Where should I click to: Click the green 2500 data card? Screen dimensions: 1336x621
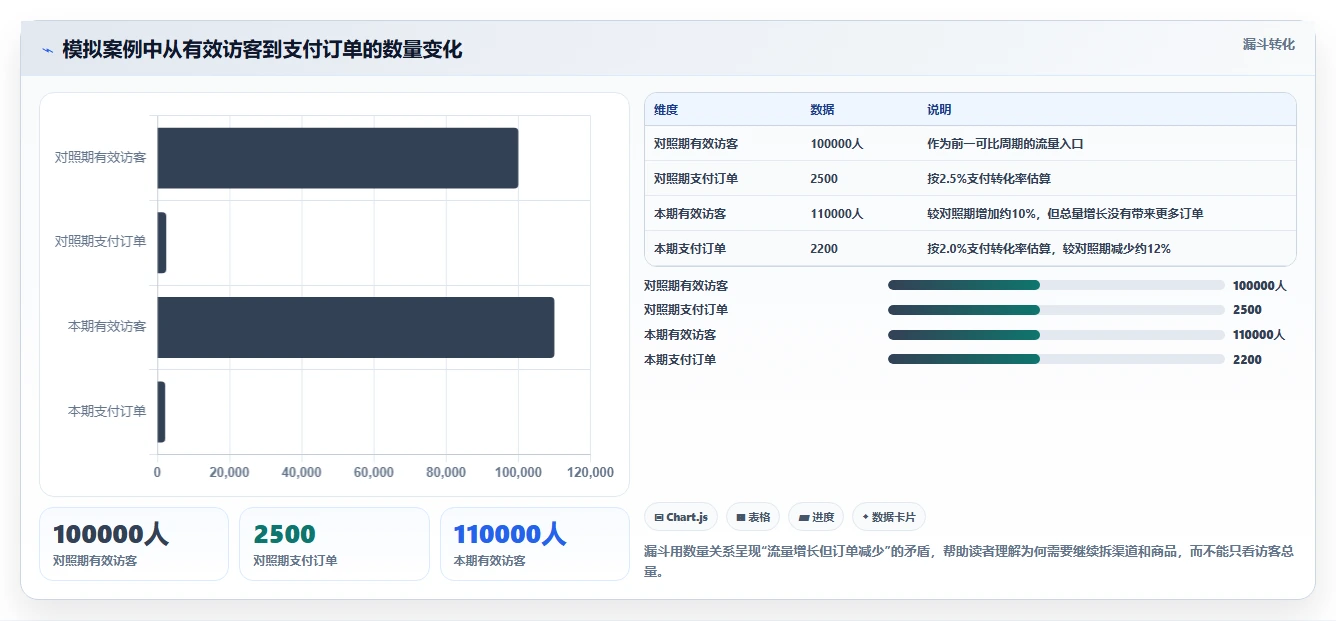(334, 544)
